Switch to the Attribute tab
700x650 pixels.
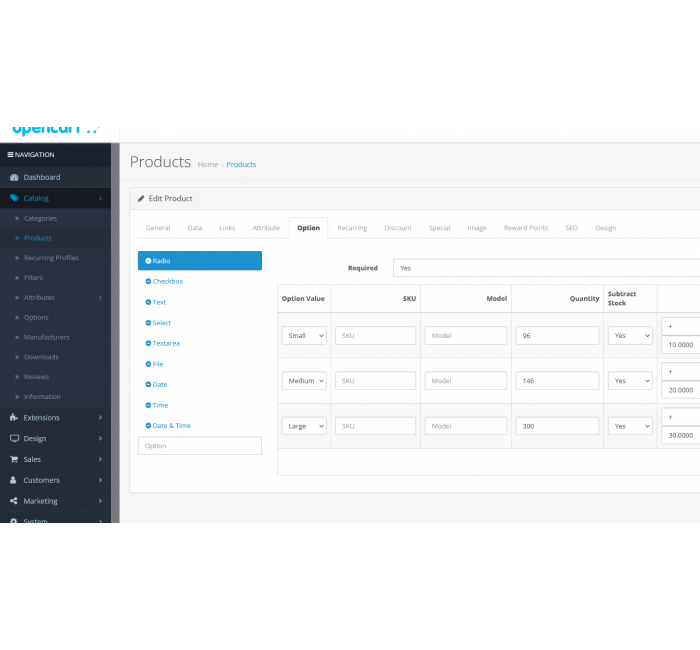coord(266,228)
